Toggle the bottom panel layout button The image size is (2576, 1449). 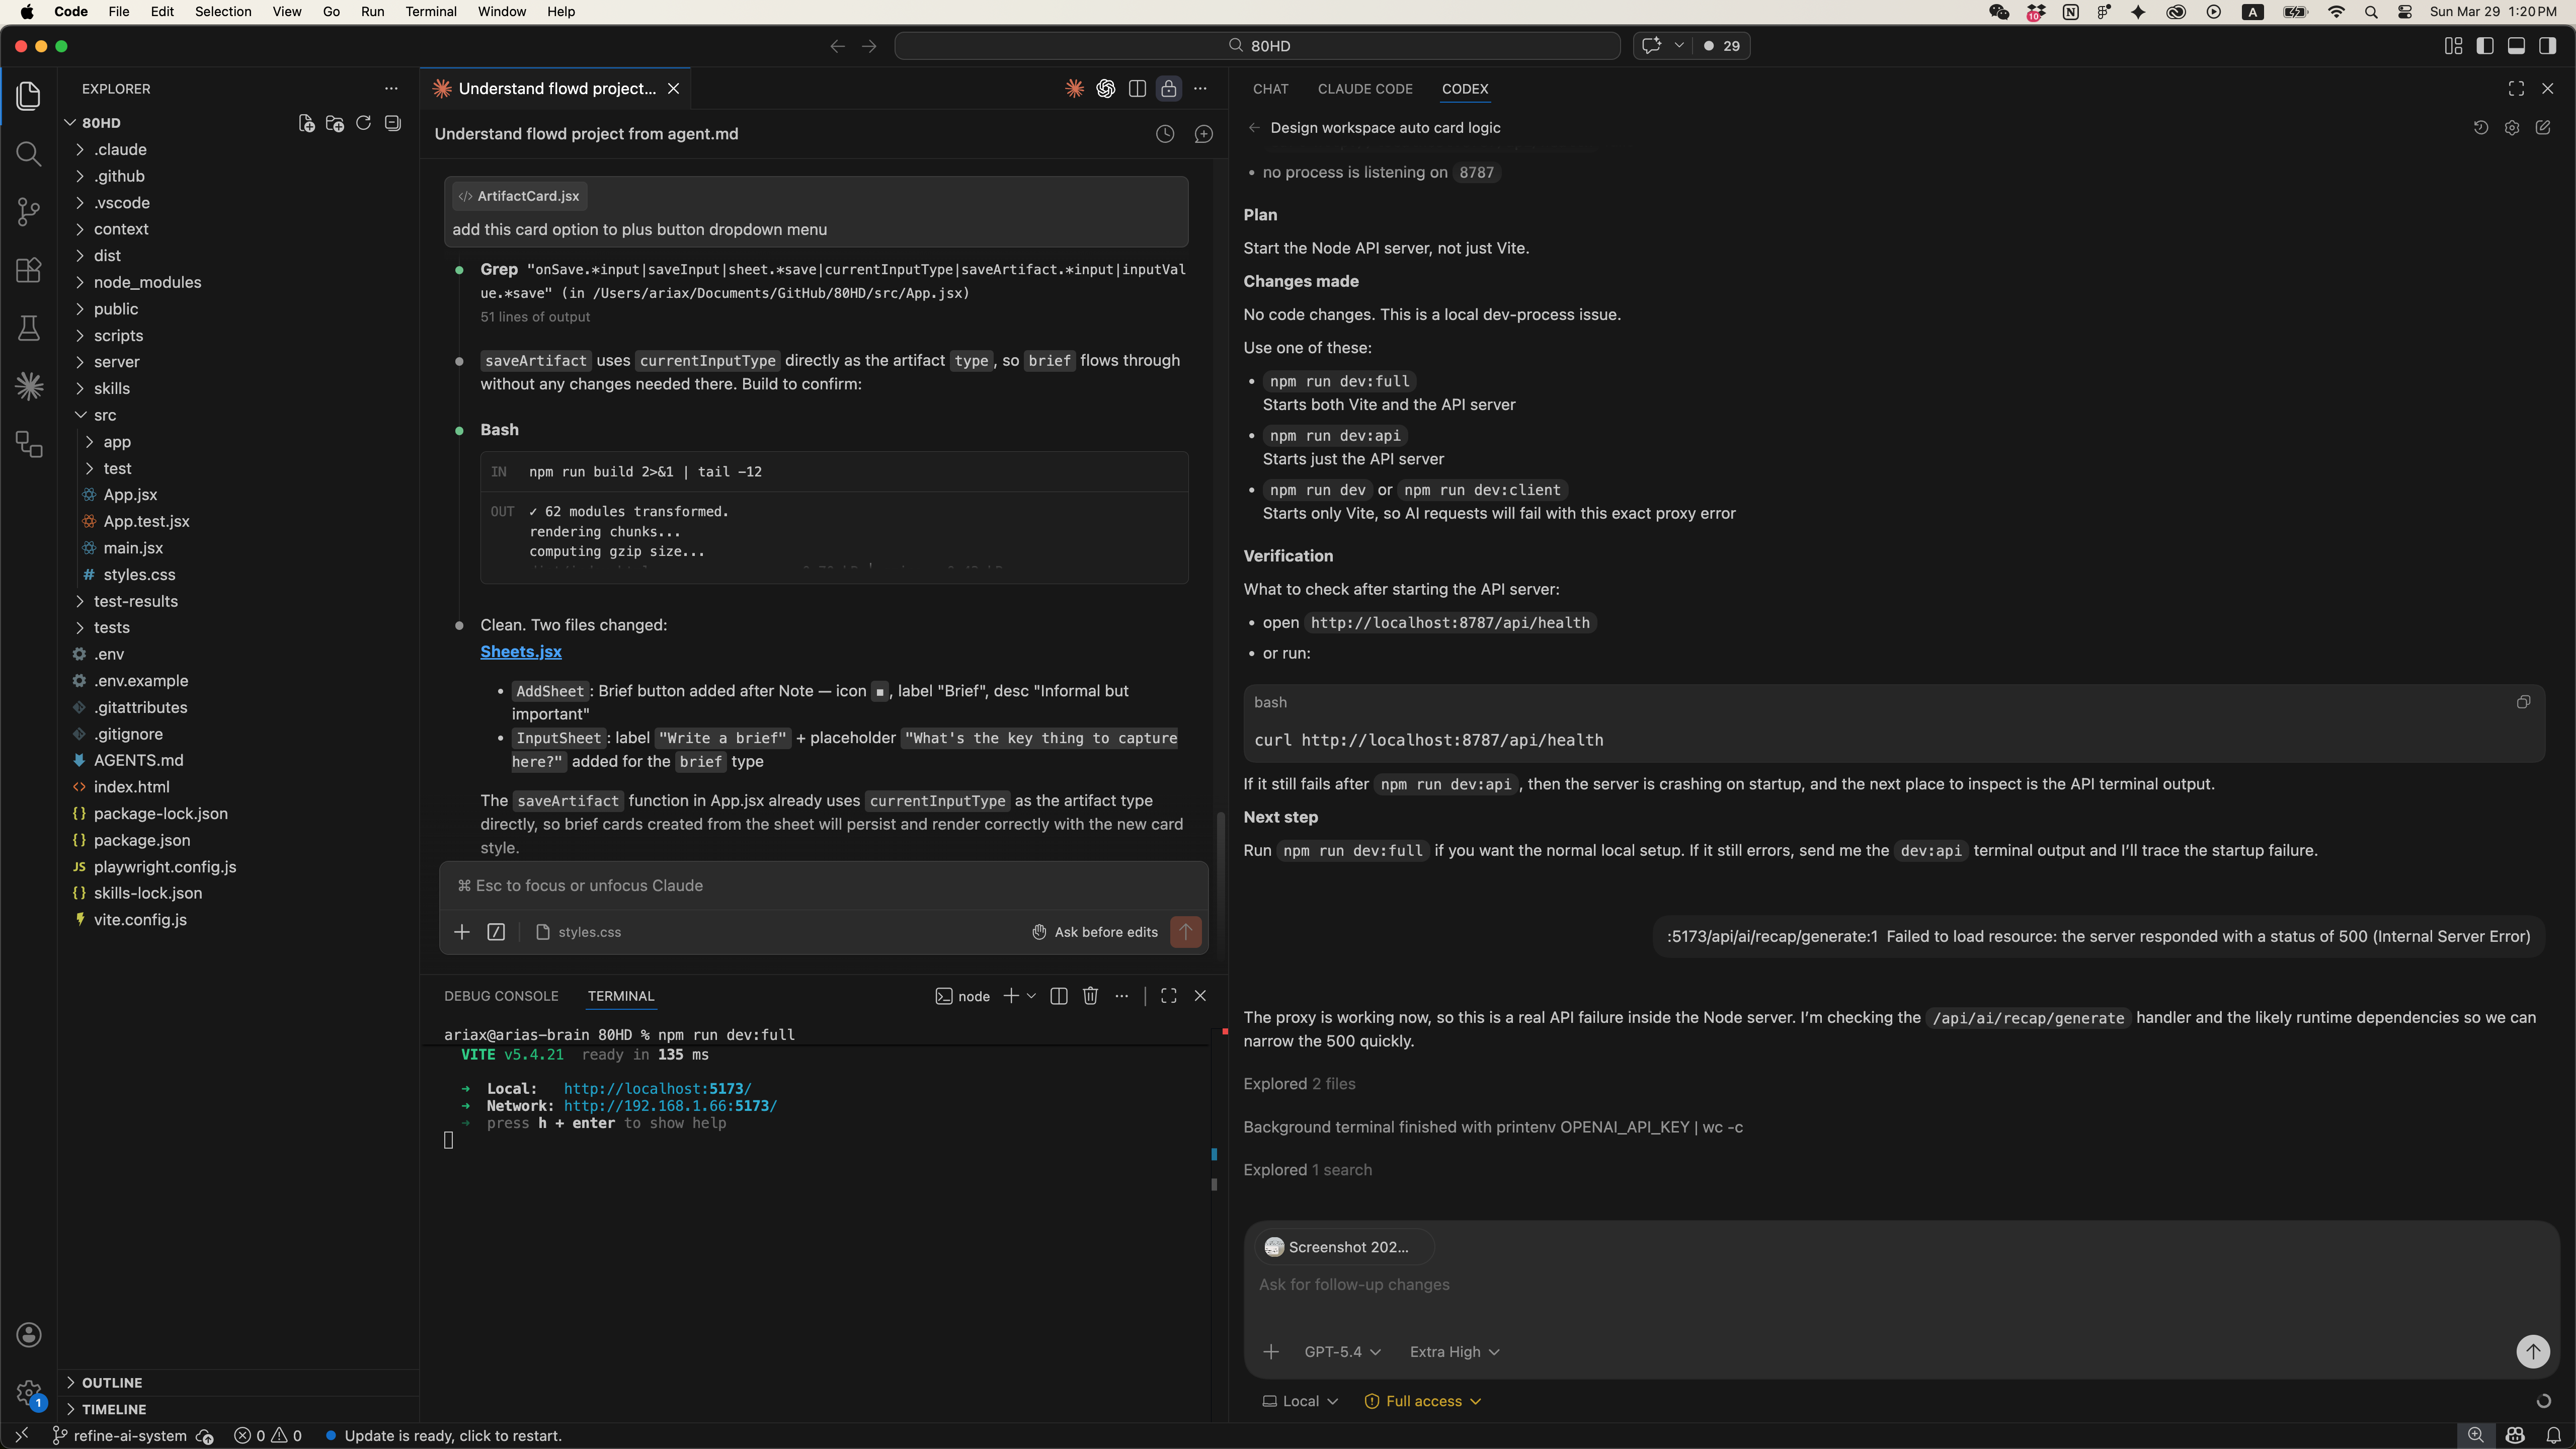pyautogui.click(x=2516, y=46)
